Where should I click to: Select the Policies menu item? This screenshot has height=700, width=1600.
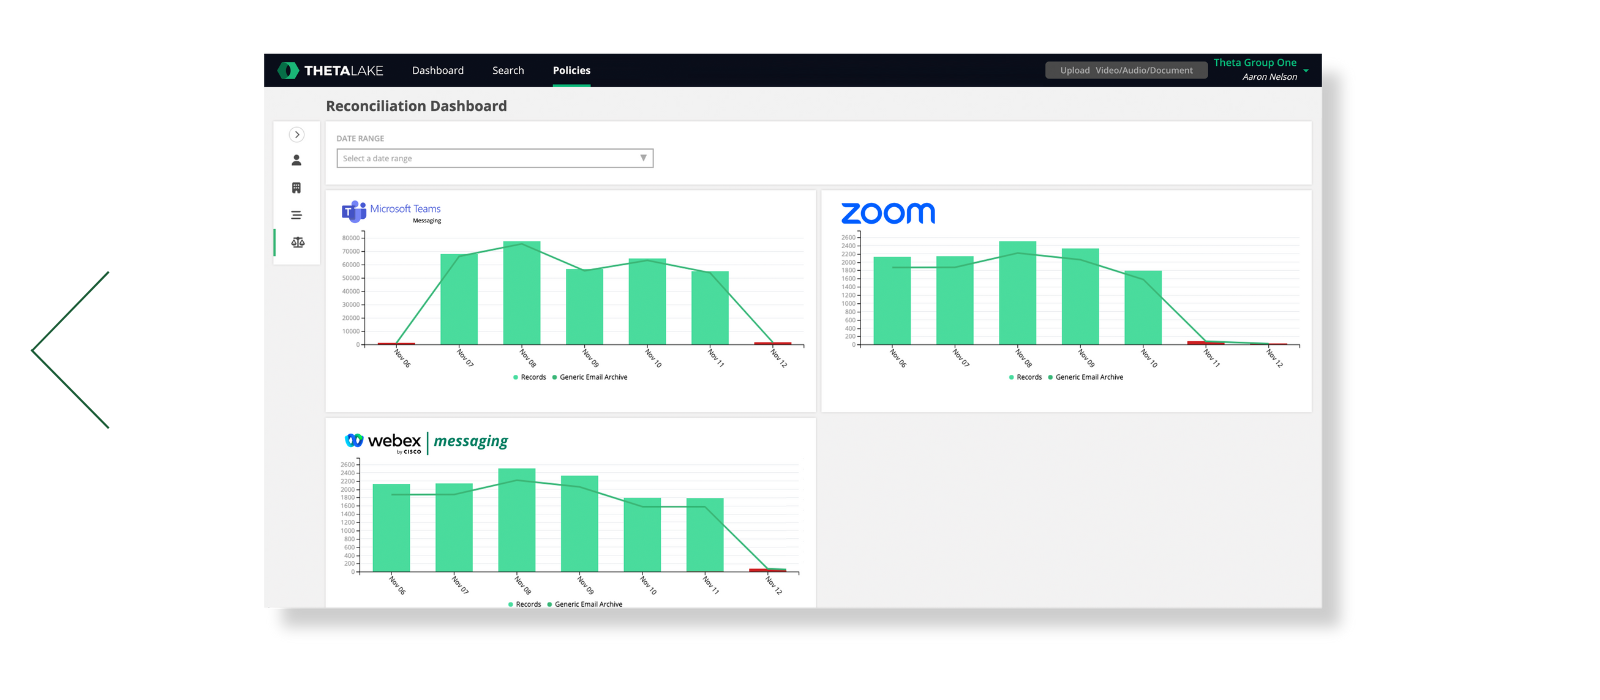(x=572, y=71)
